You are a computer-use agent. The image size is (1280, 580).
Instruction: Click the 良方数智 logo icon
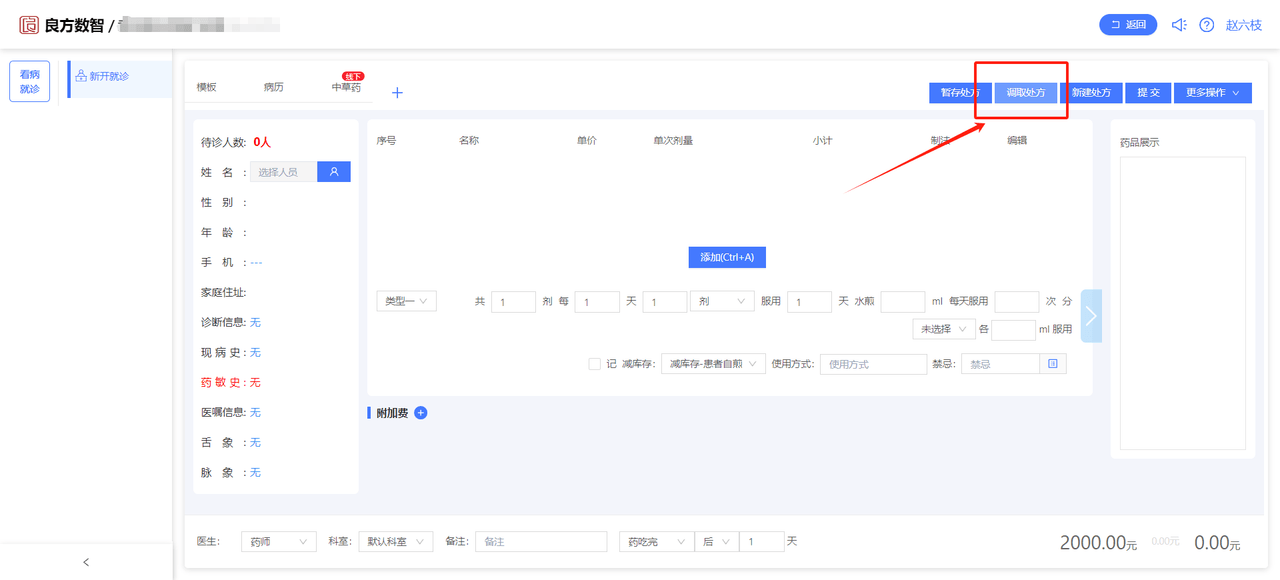pyautogui.click(x=29, y=25)
